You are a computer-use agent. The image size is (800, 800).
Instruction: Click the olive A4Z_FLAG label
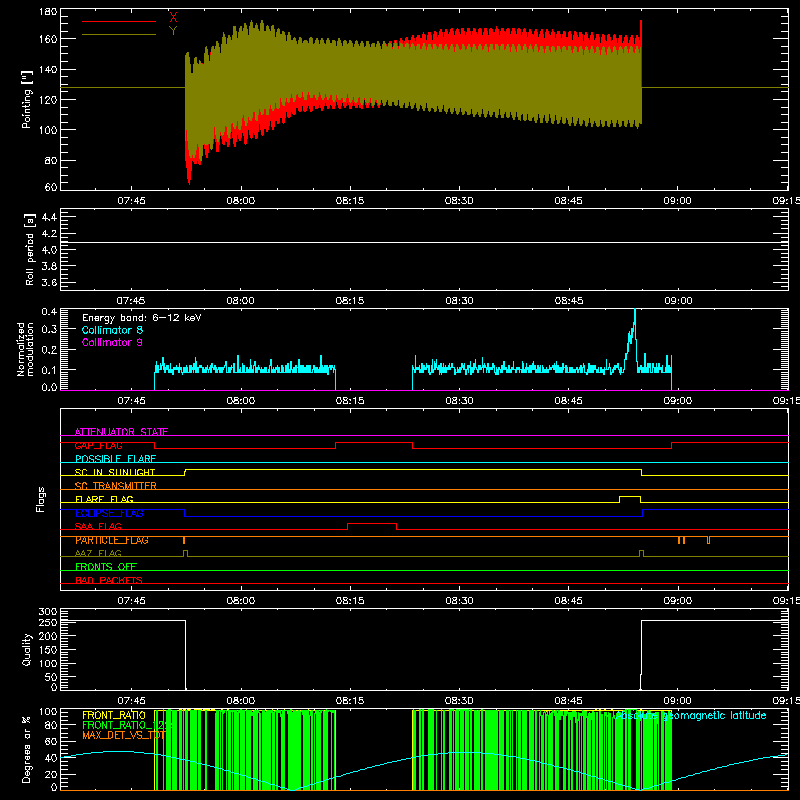pos(98,554)
